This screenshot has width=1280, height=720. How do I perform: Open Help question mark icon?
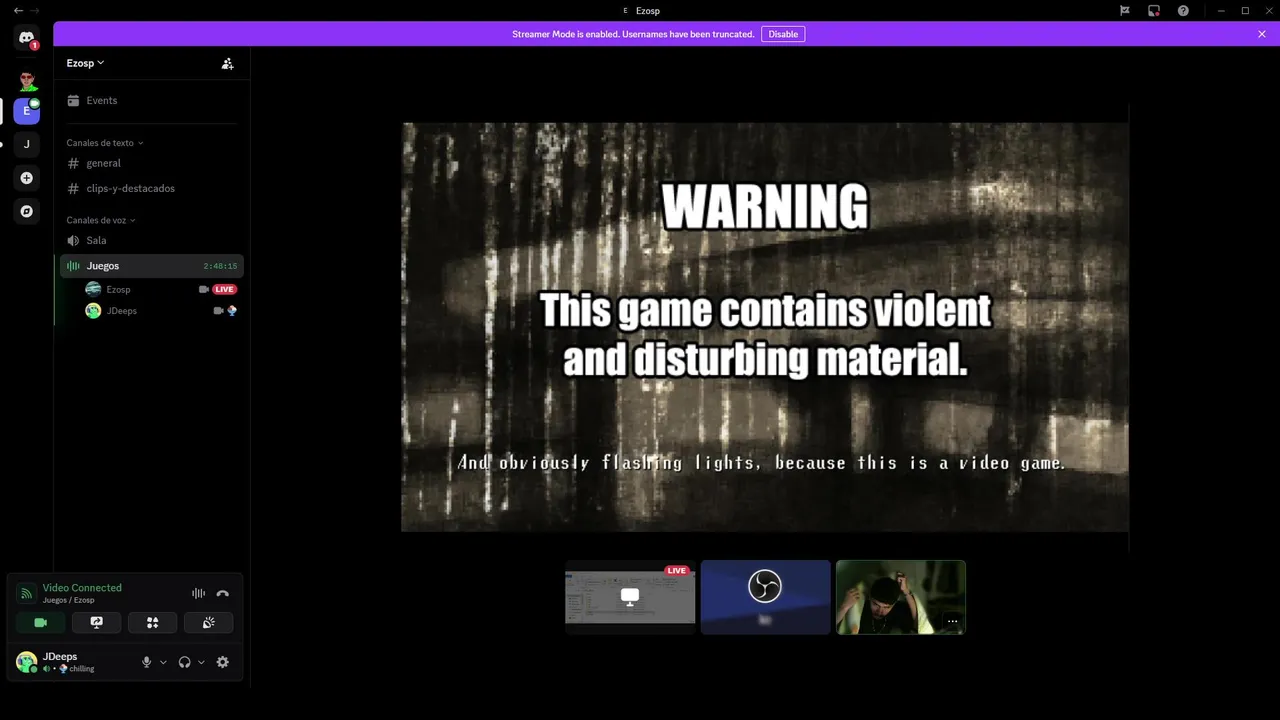pos(1183,10)
